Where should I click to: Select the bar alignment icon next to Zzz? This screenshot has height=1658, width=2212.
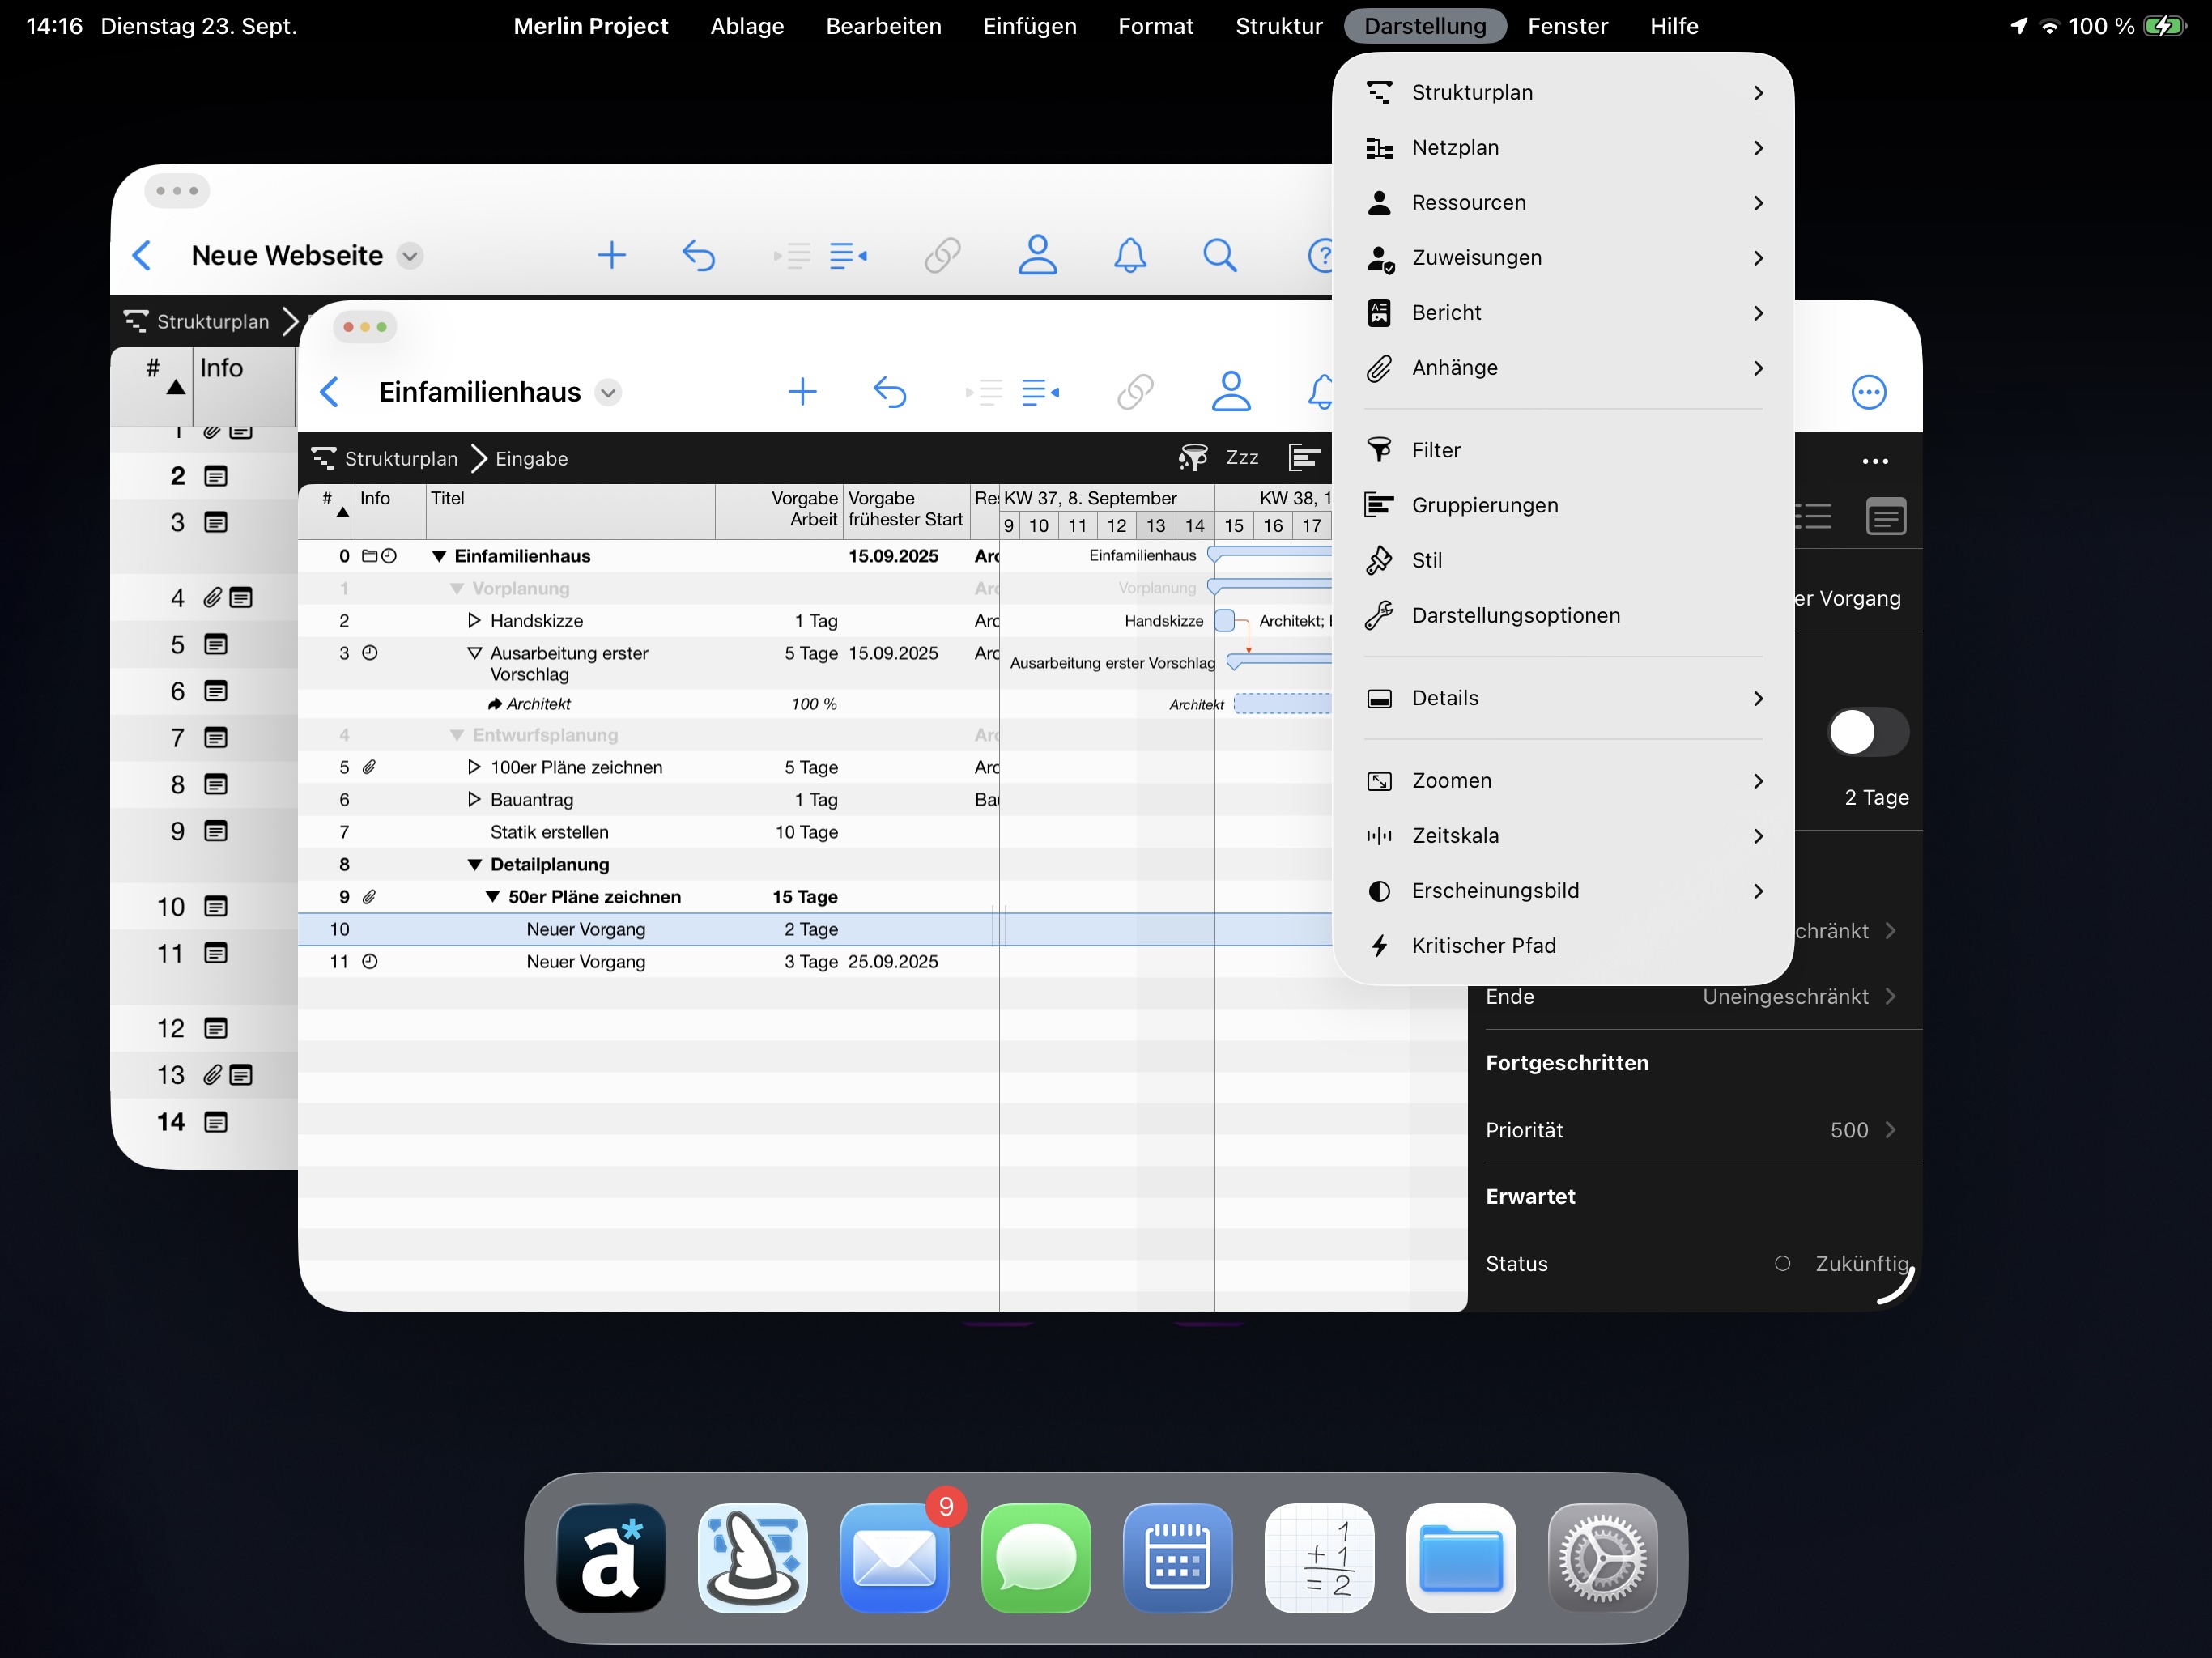pos(1306,457)
